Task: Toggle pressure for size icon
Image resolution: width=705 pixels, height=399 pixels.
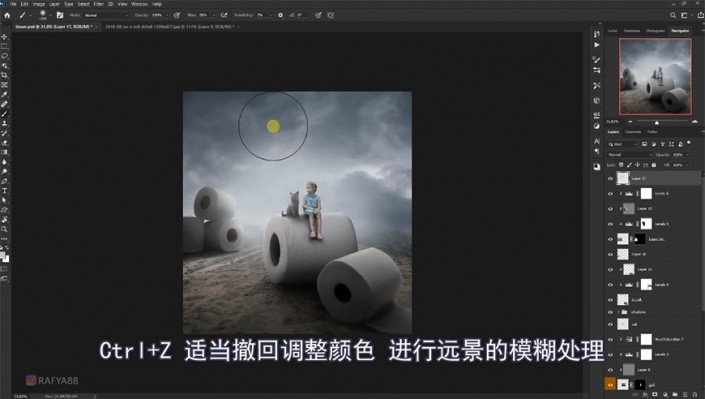Action: [318, 15]
